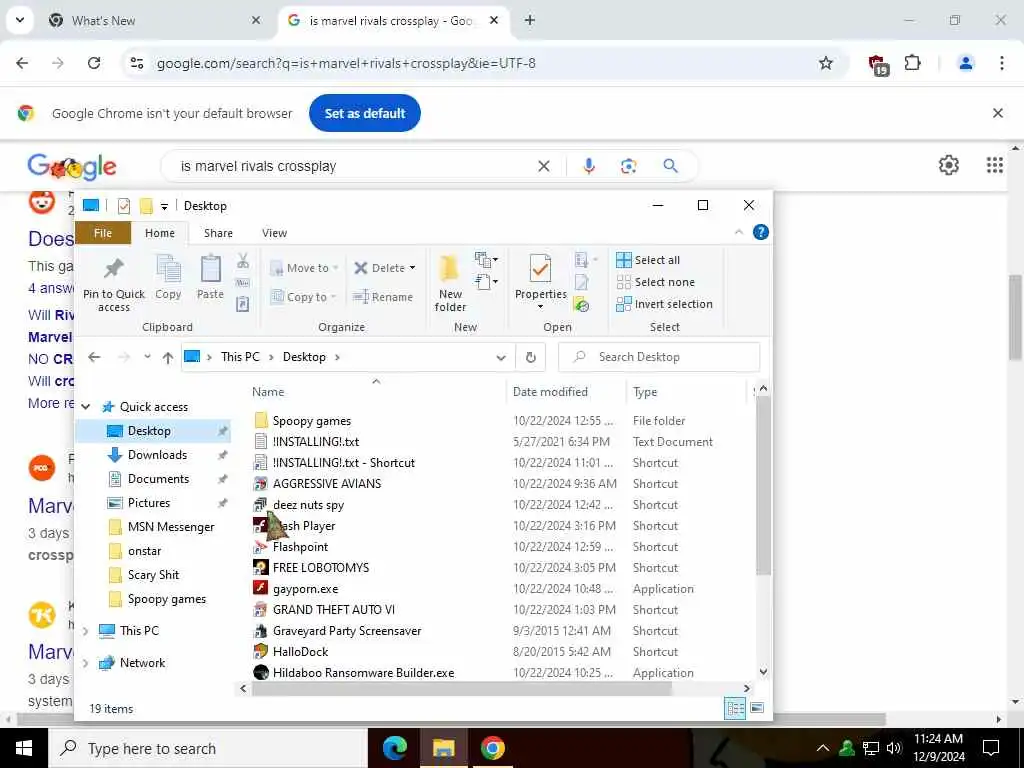Click Google search magnifier button
This screenshot has width=1024, height=768.
[x=671, y=166]
